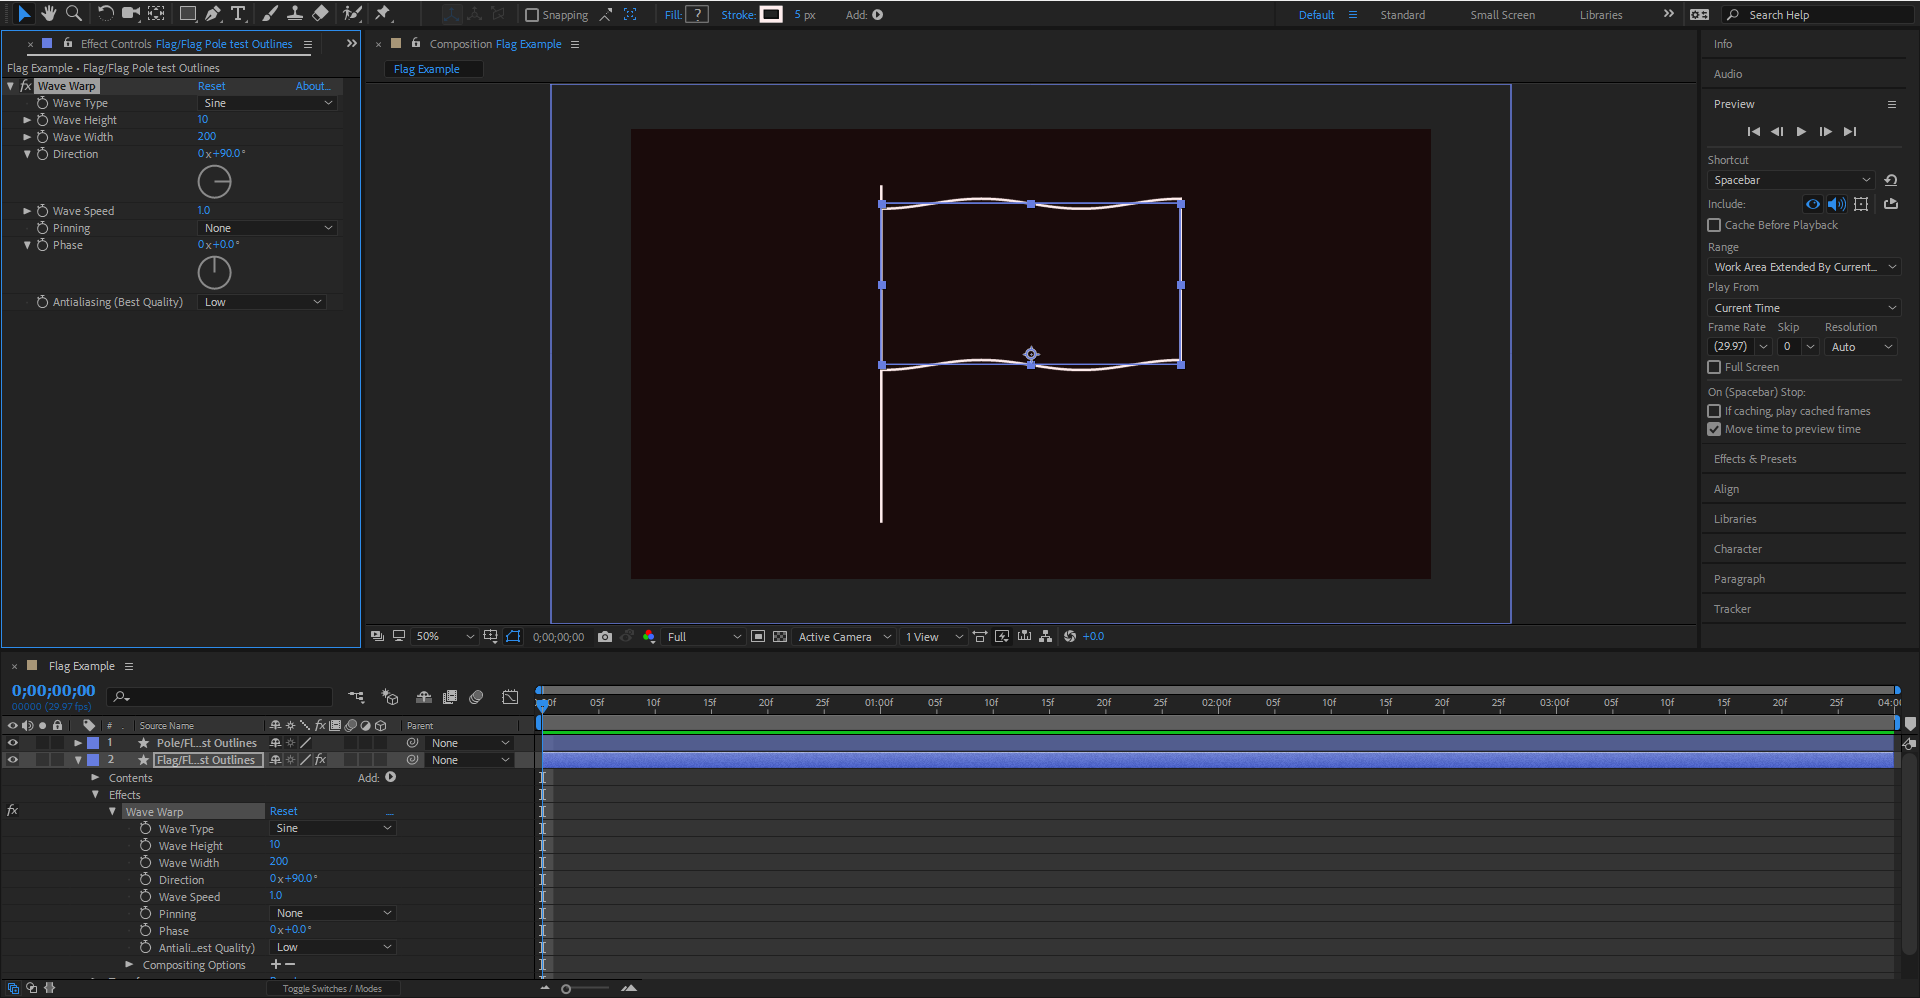Jump to first frame in Preview
Image resolution: width=1920 pixels, height=998 pixels.
tap(1753, 132)
